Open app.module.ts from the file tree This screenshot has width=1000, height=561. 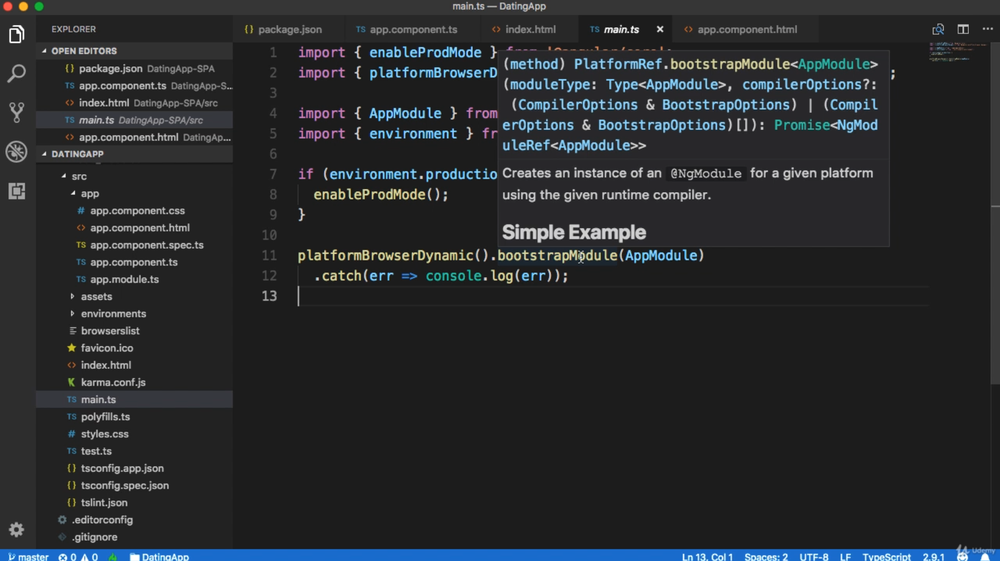[124, 280]
